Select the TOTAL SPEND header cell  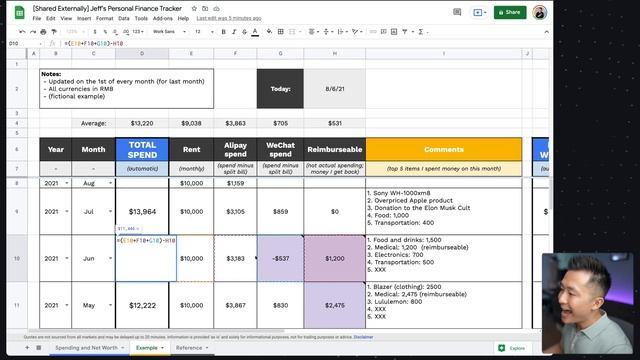pos(142,149)
